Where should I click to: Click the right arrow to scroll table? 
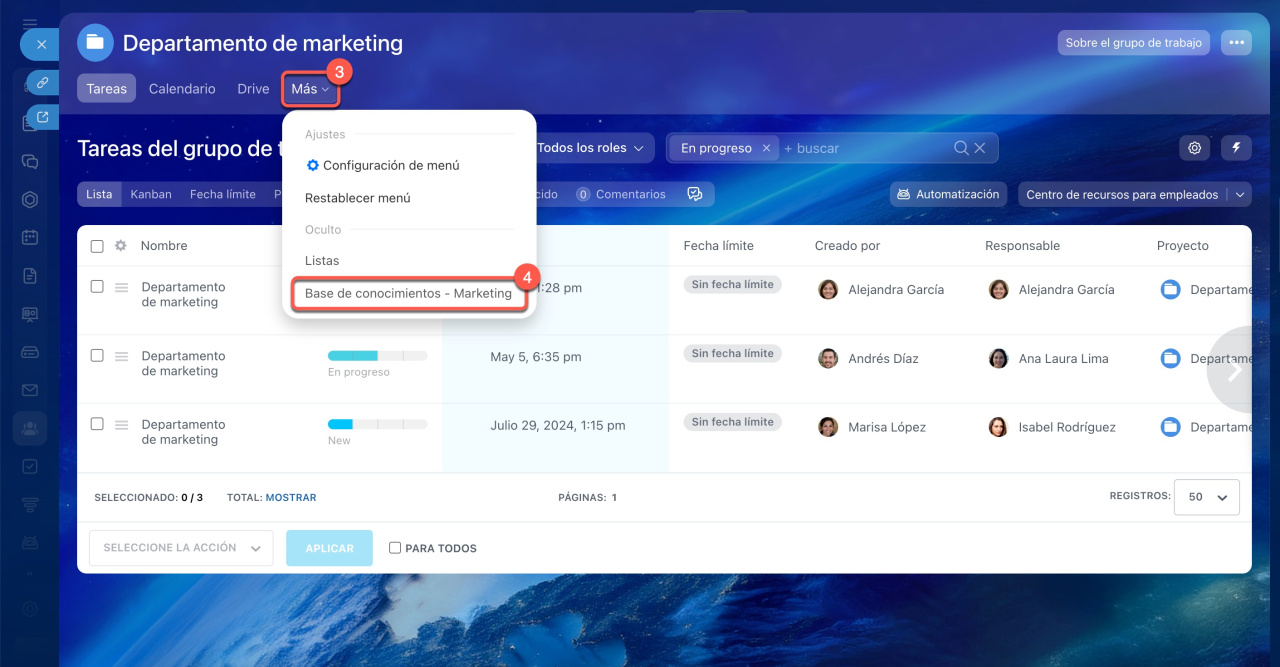(x=1234, y=370)
